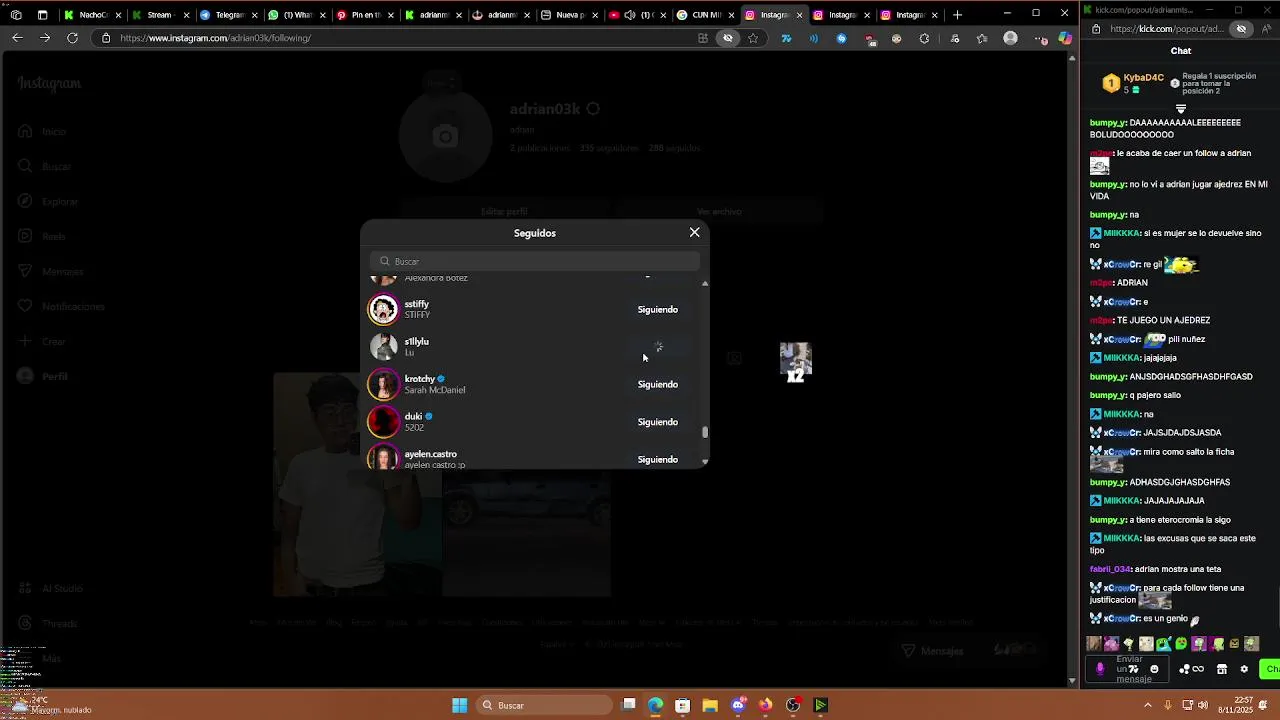Open Kick chat settings gear
The image size is (1280, 720).
1244,669
